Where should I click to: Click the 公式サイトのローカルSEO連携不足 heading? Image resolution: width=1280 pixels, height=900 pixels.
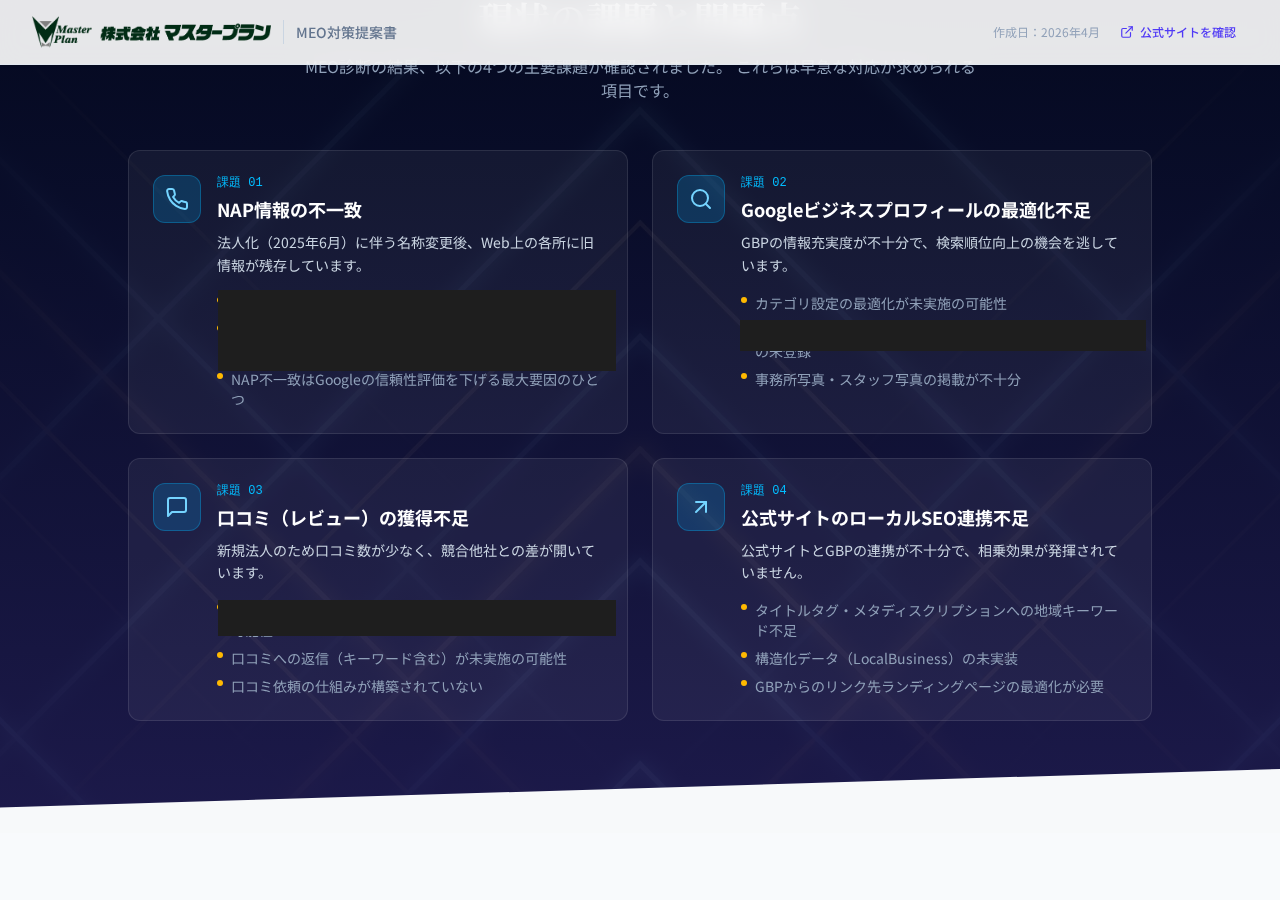click(884, 518)
